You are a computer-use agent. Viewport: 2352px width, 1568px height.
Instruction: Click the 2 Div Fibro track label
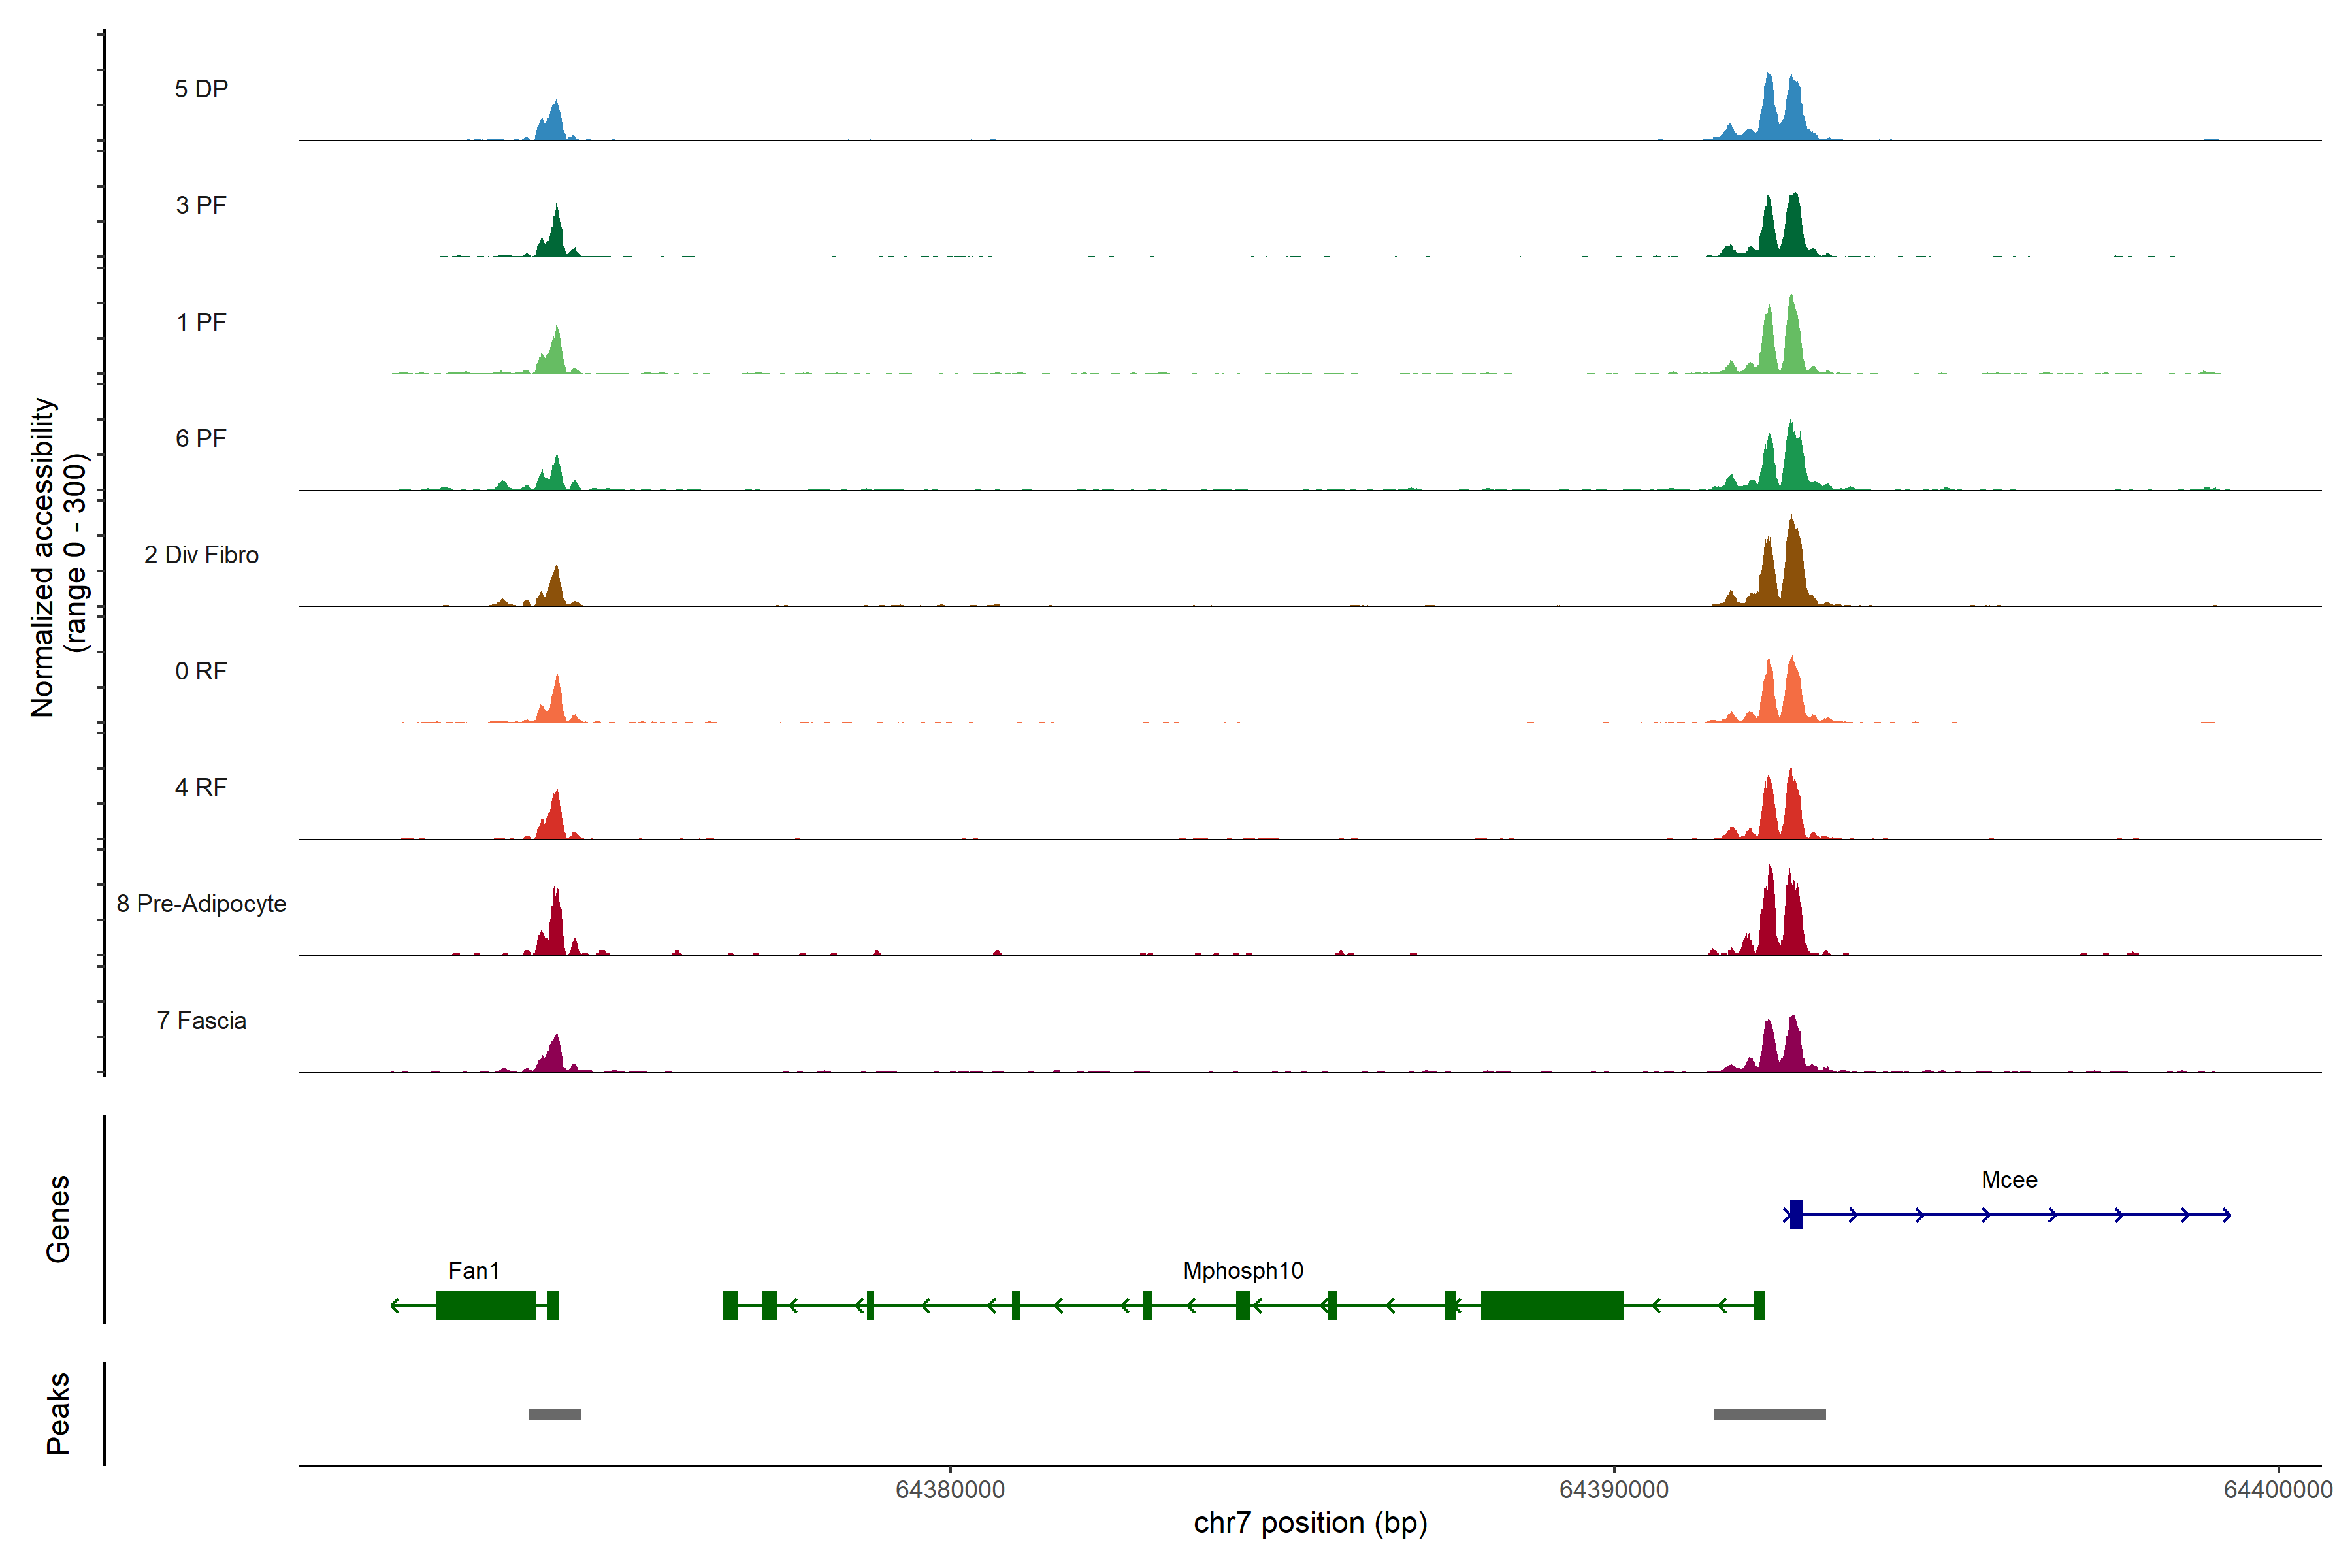coord(201,554)
